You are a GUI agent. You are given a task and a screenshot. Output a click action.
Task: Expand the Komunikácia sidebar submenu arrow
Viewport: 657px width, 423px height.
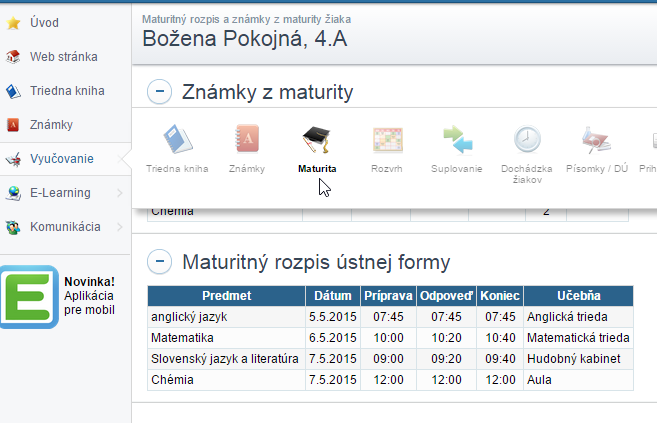pyautogui.click(x=120, y=227)
